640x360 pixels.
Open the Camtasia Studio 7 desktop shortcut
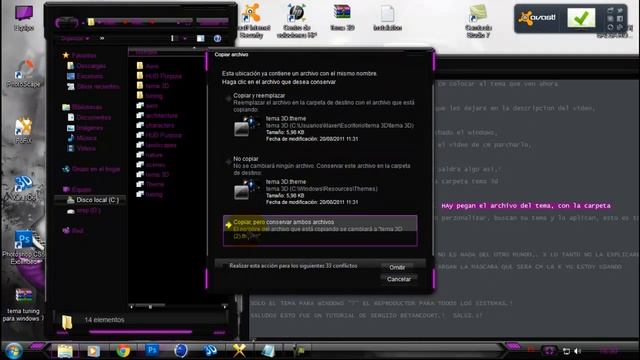pyautogui.click(x=478, y=21)
